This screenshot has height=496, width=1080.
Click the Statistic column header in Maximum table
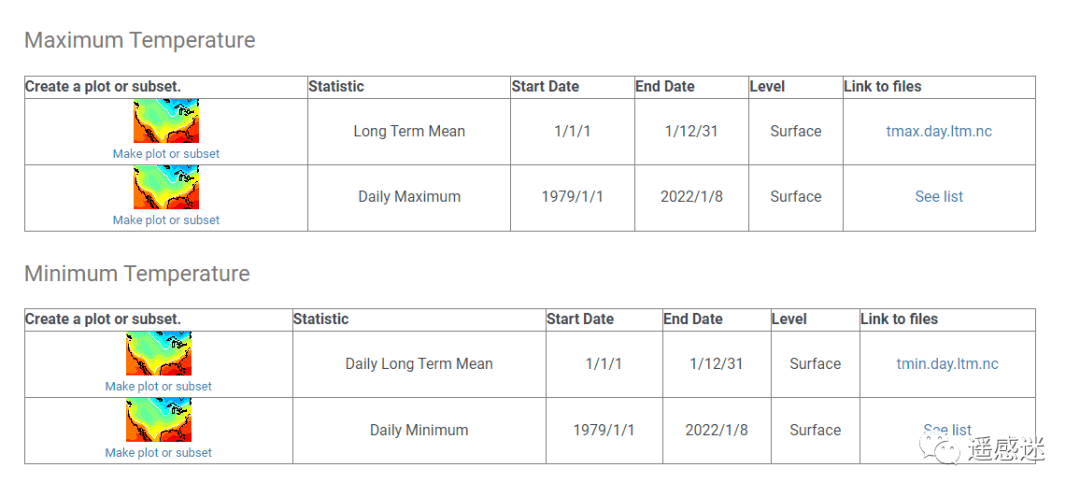pyautogui.click(x=336, y=87)
